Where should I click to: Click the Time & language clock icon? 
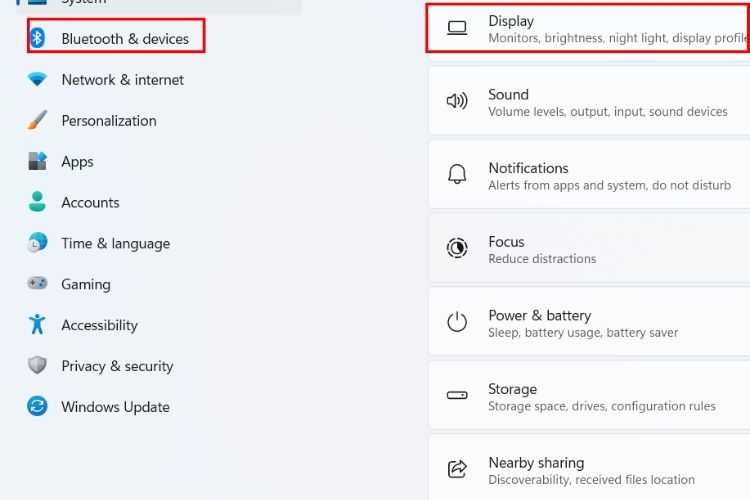coord(37,243)
